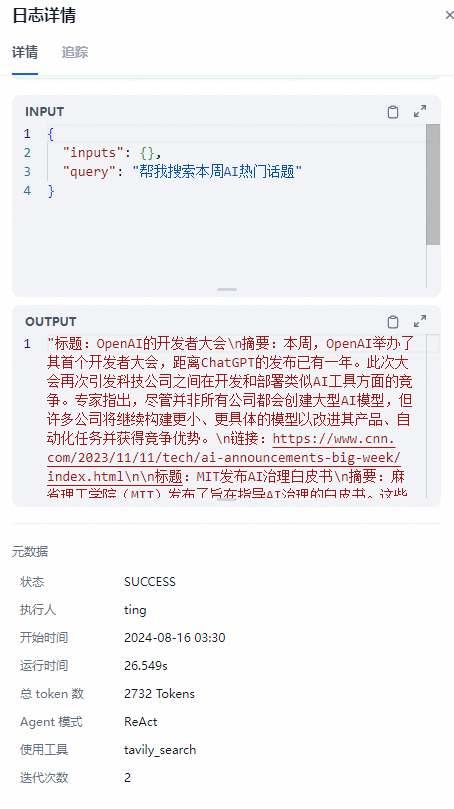The image size is (454, 809).
Task: Click the INPUT panel bottom resize handle
Action: click(x=226, y=289)
